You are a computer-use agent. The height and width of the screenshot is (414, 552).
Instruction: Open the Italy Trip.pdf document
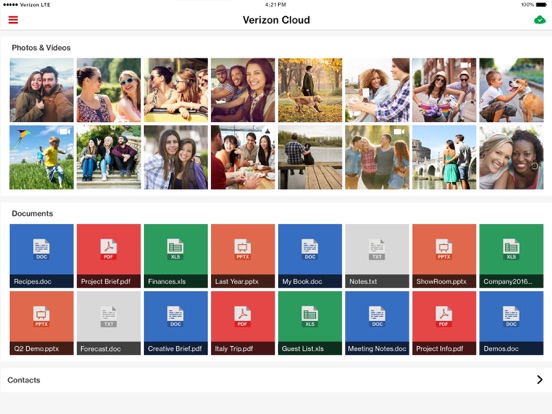[x=243, y=323]
